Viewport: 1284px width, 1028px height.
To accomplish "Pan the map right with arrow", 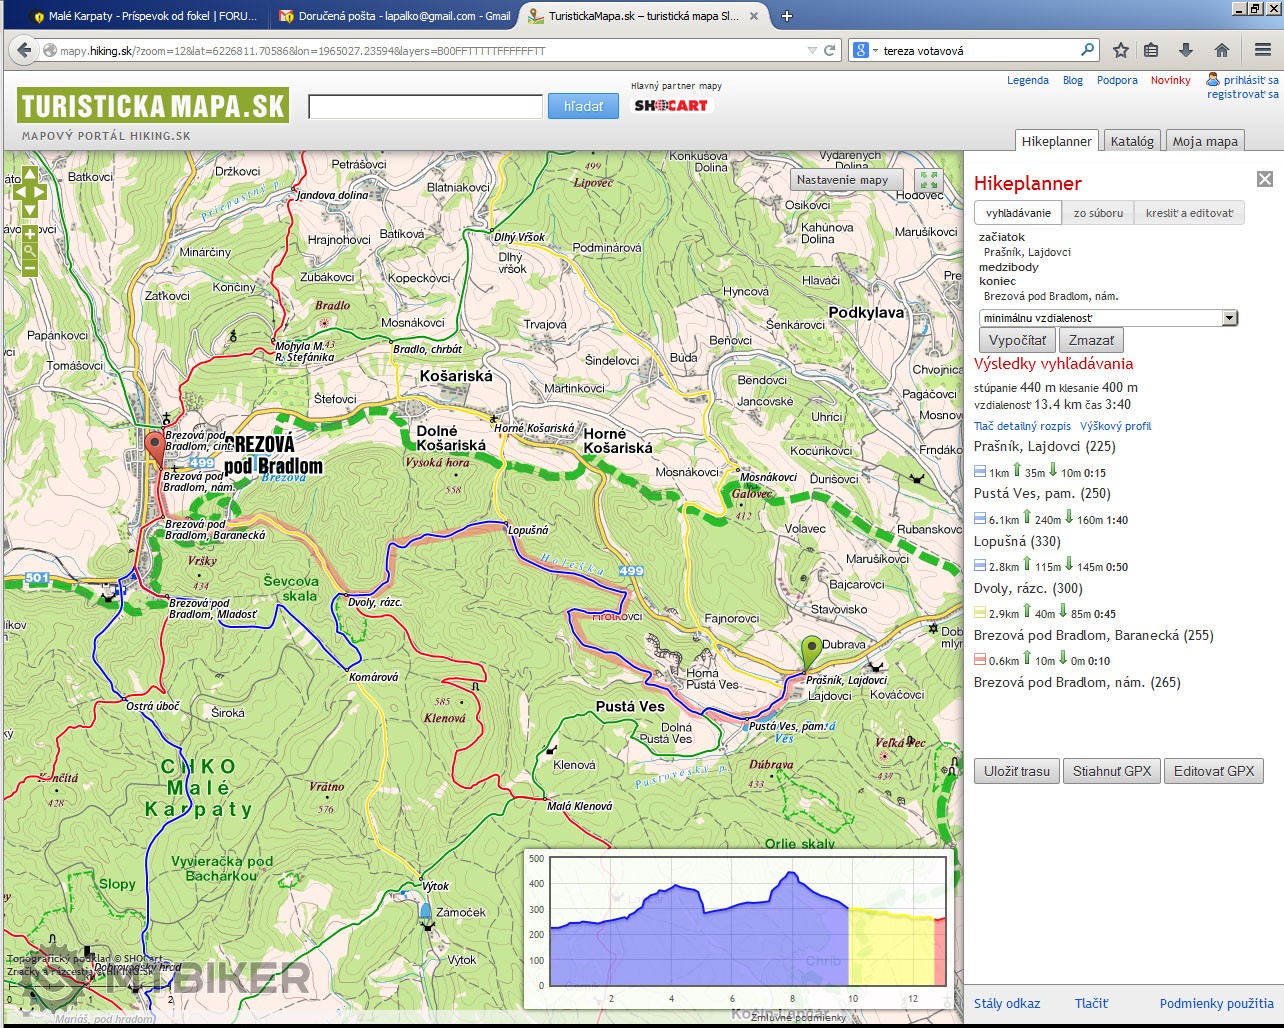I will click(40, 192).
